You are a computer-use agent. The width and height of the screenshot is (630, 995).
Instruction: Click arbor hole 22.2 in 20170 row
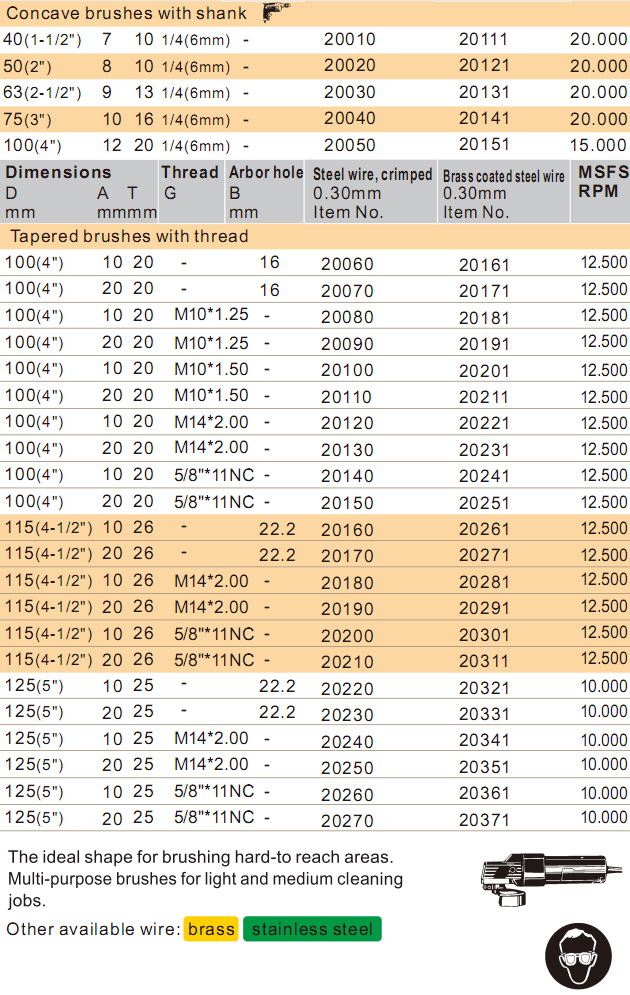point(277,555)
